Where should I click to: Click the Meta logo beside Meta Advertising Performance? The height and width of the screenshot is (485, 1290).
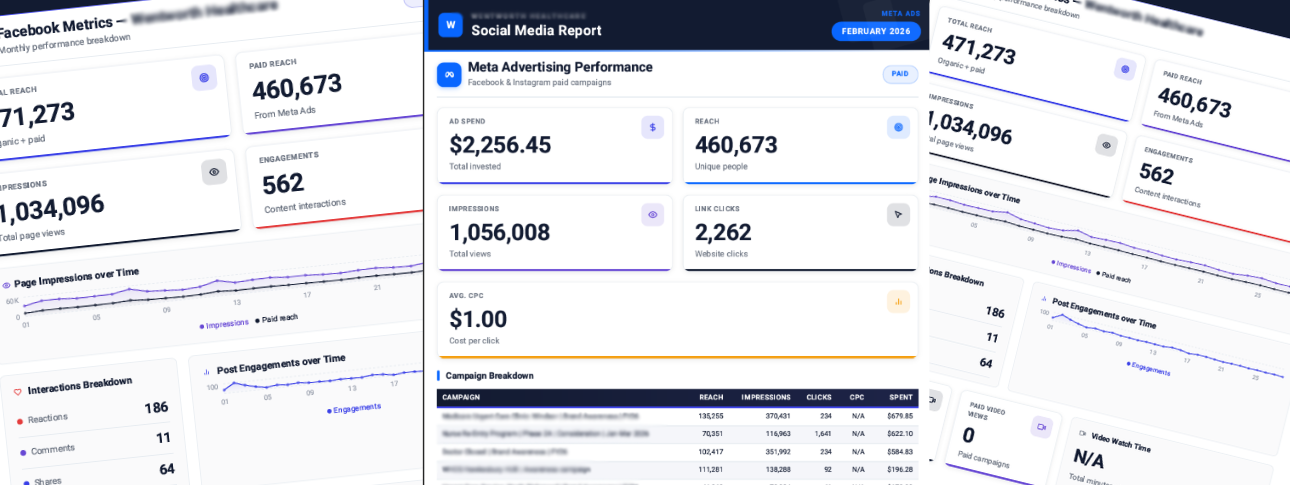tap(449, 74)
